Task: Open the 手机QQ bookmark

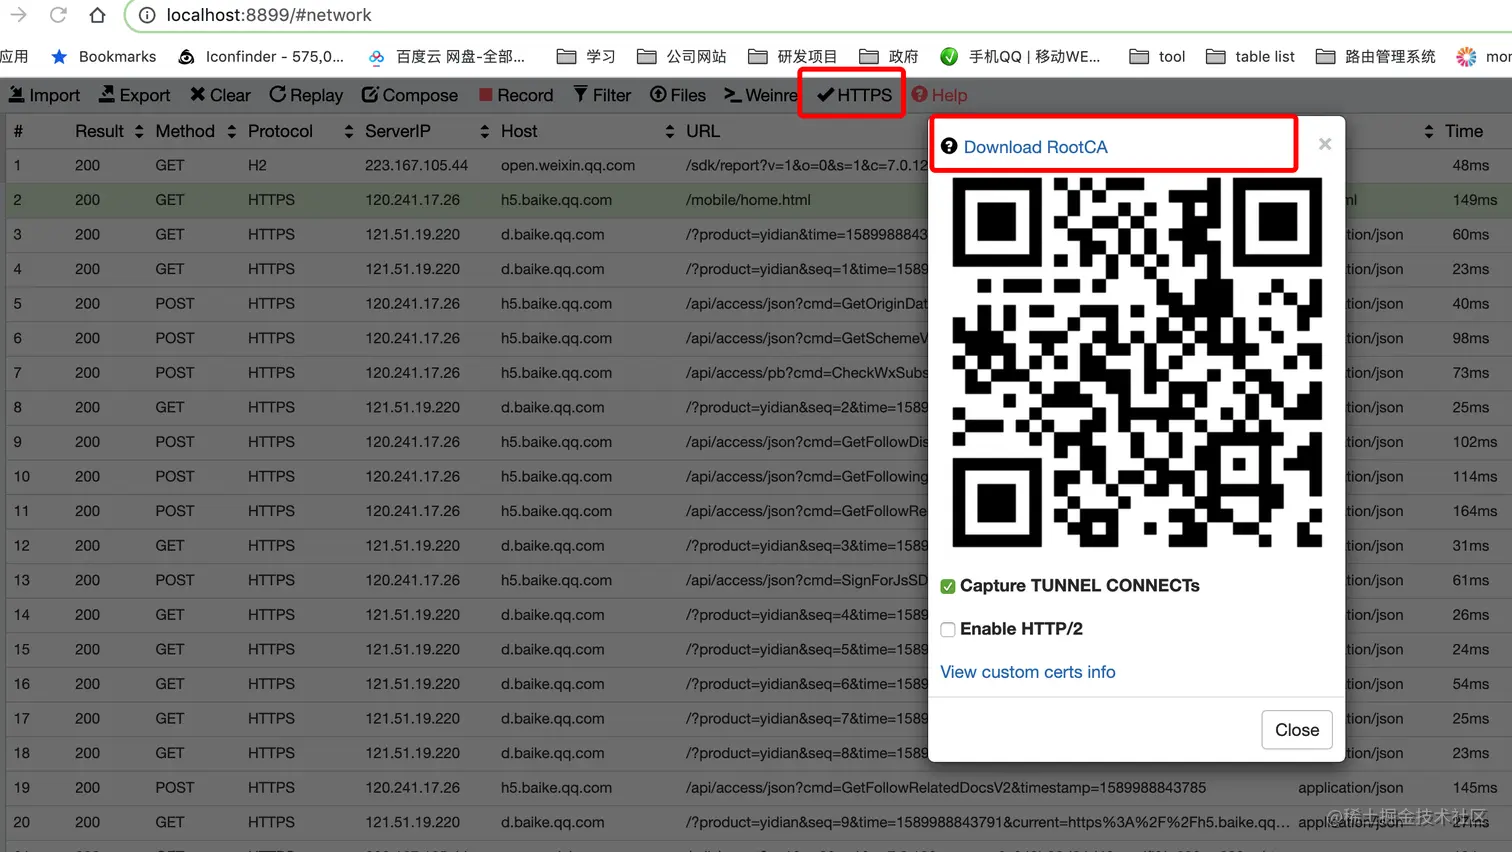Action: 1021,57
